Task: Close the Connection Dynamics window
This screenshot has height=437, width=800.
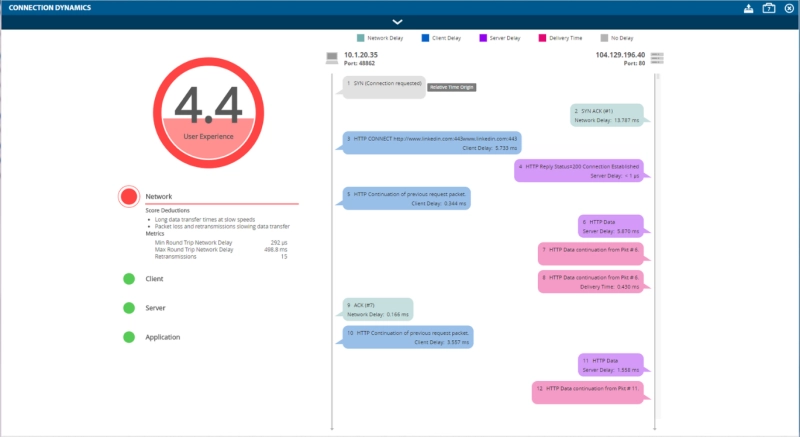Action: pyautogui.click(x=789, y=8)
